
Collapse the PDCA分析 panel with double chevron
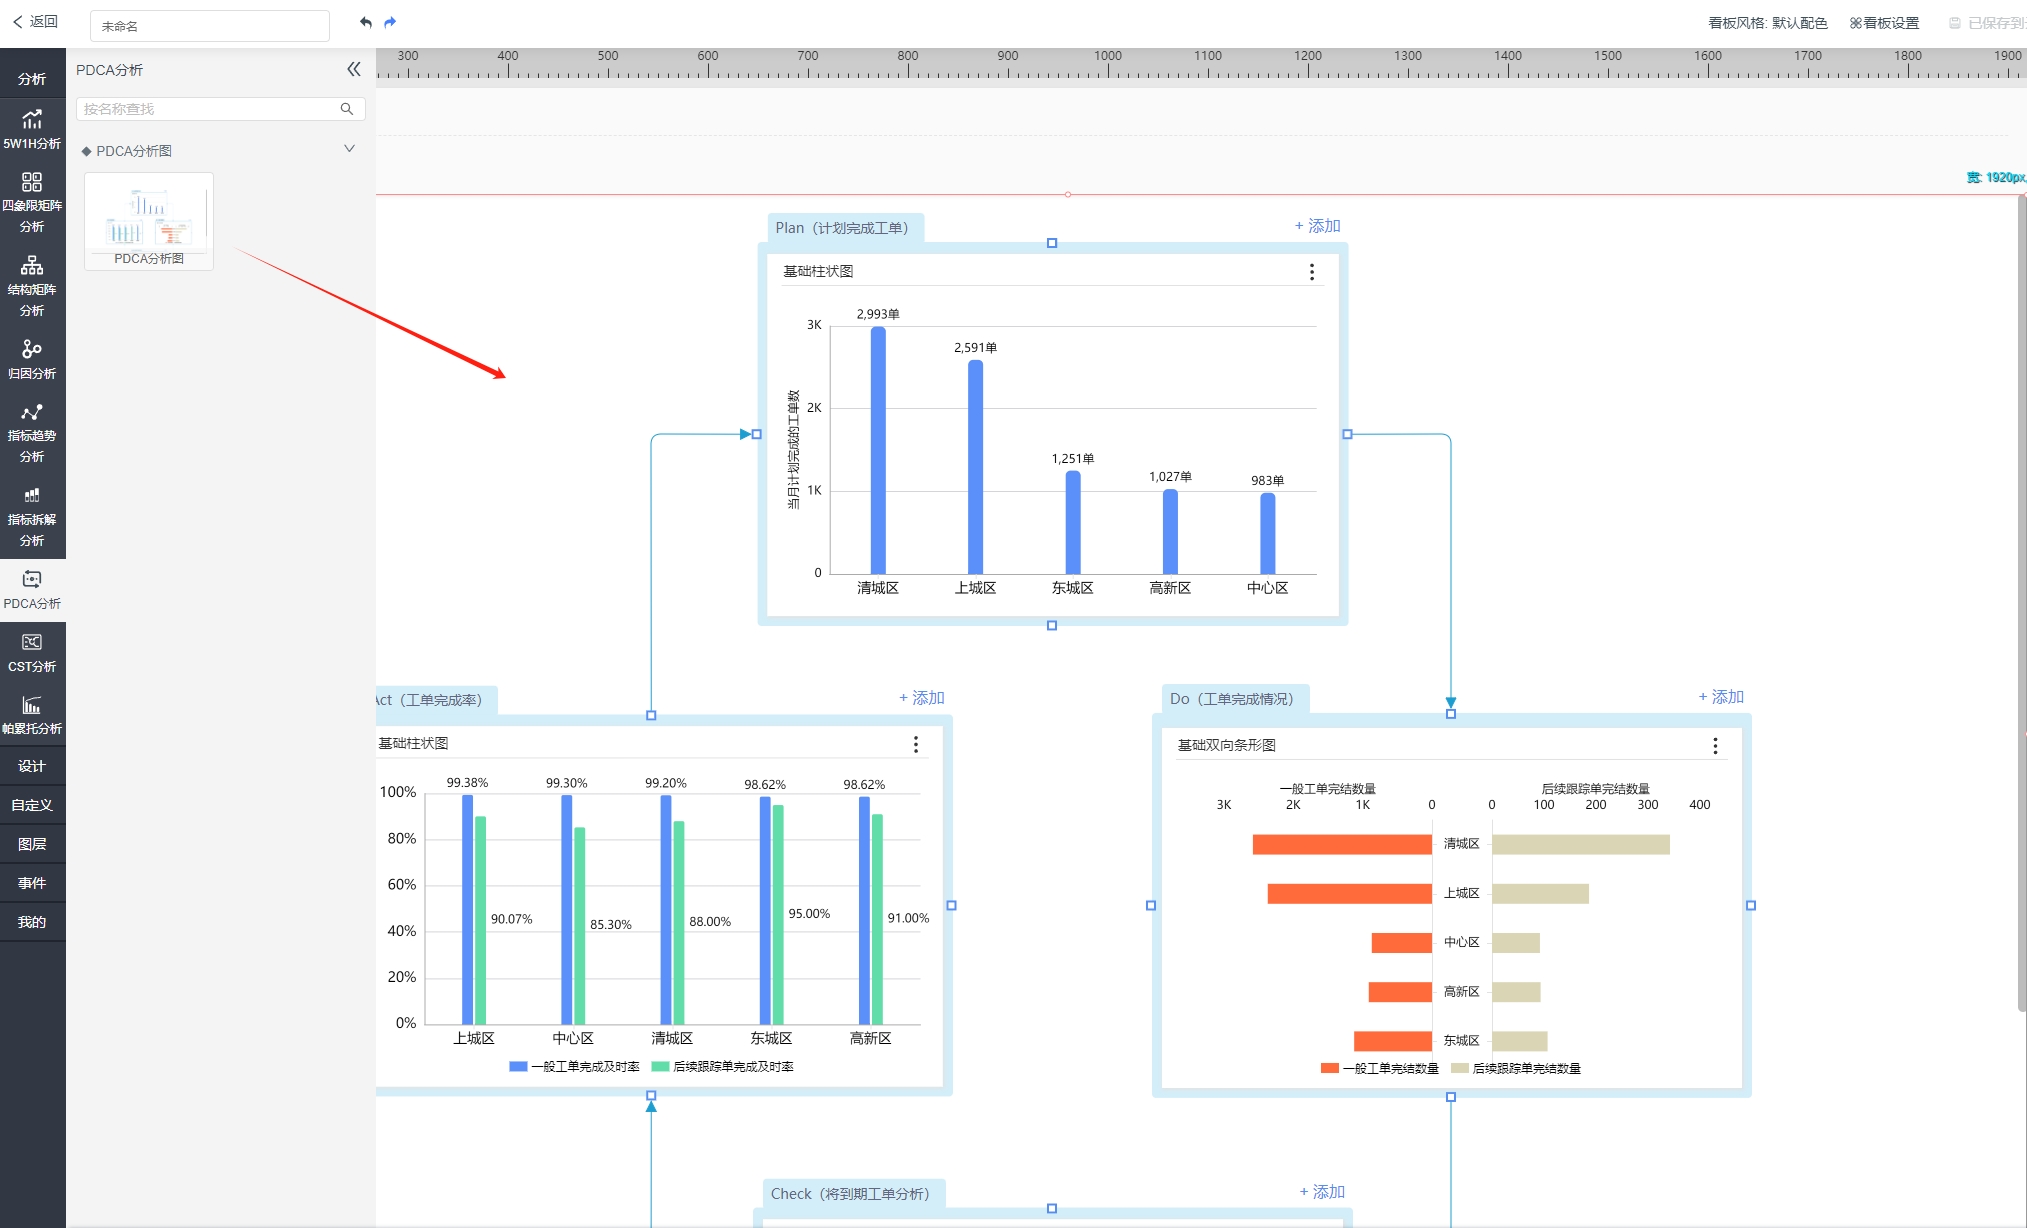tap(353, 69)
